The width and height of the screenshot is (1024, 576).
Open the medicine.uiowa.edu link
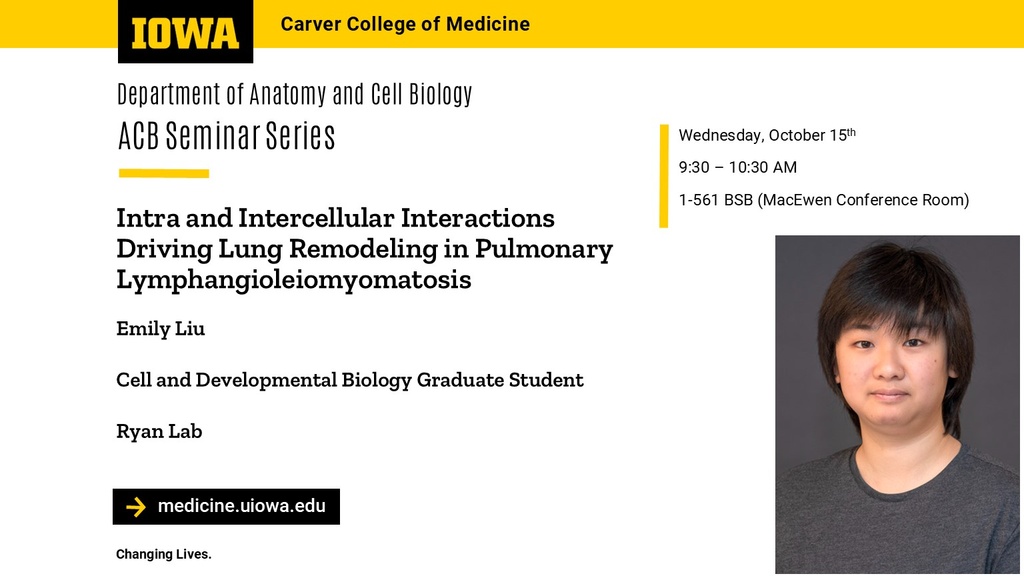pyautogui.click(x=241, y=506)
